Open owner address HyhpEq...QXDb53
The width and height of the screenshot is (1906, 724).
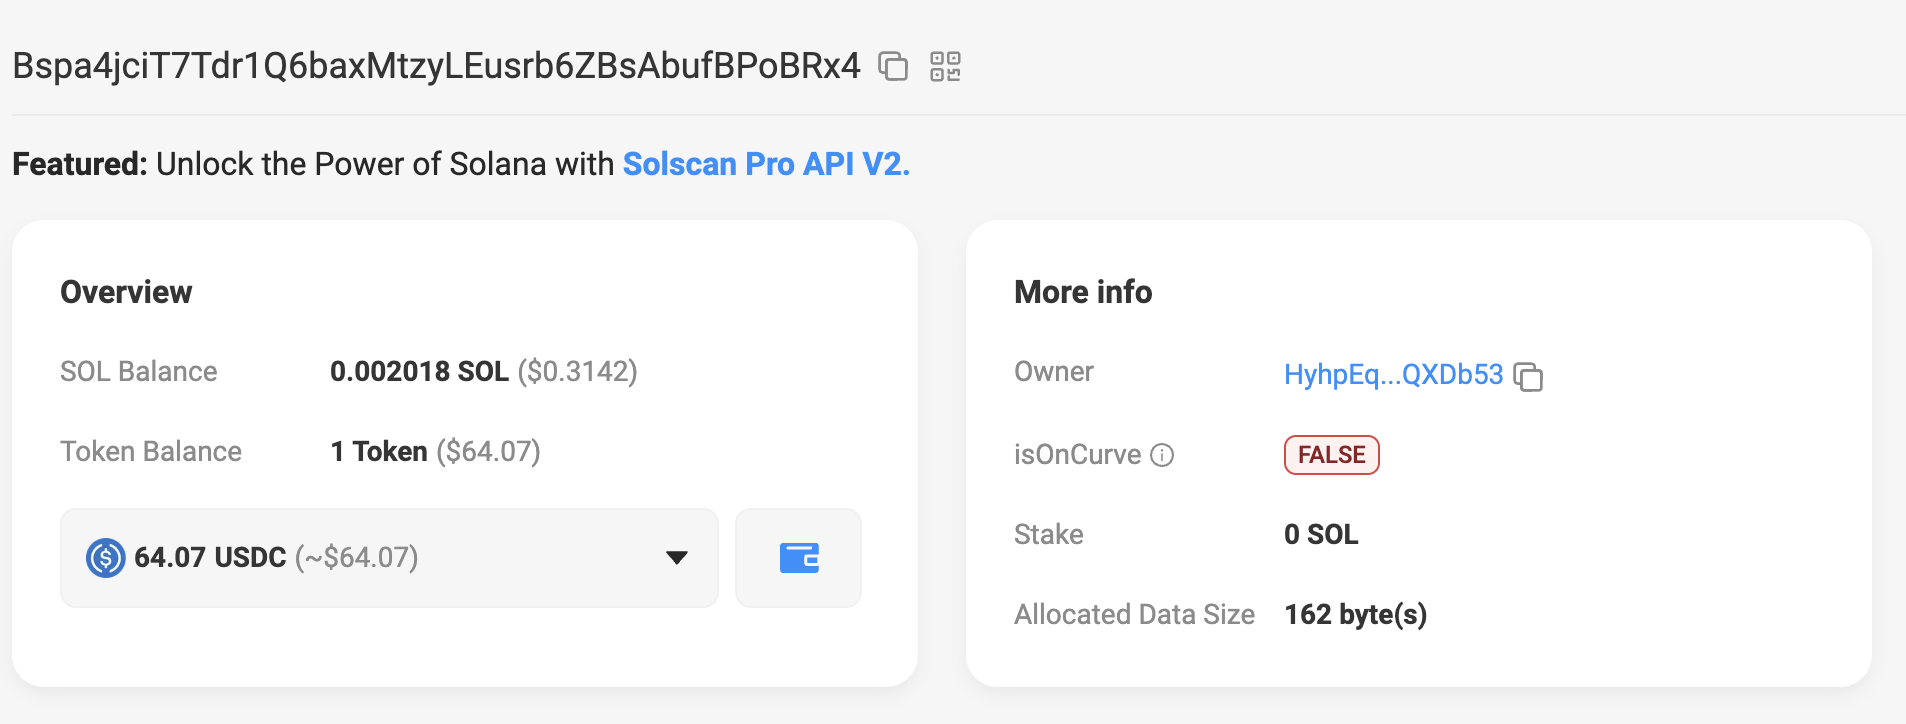click(x=1393, y=375)
